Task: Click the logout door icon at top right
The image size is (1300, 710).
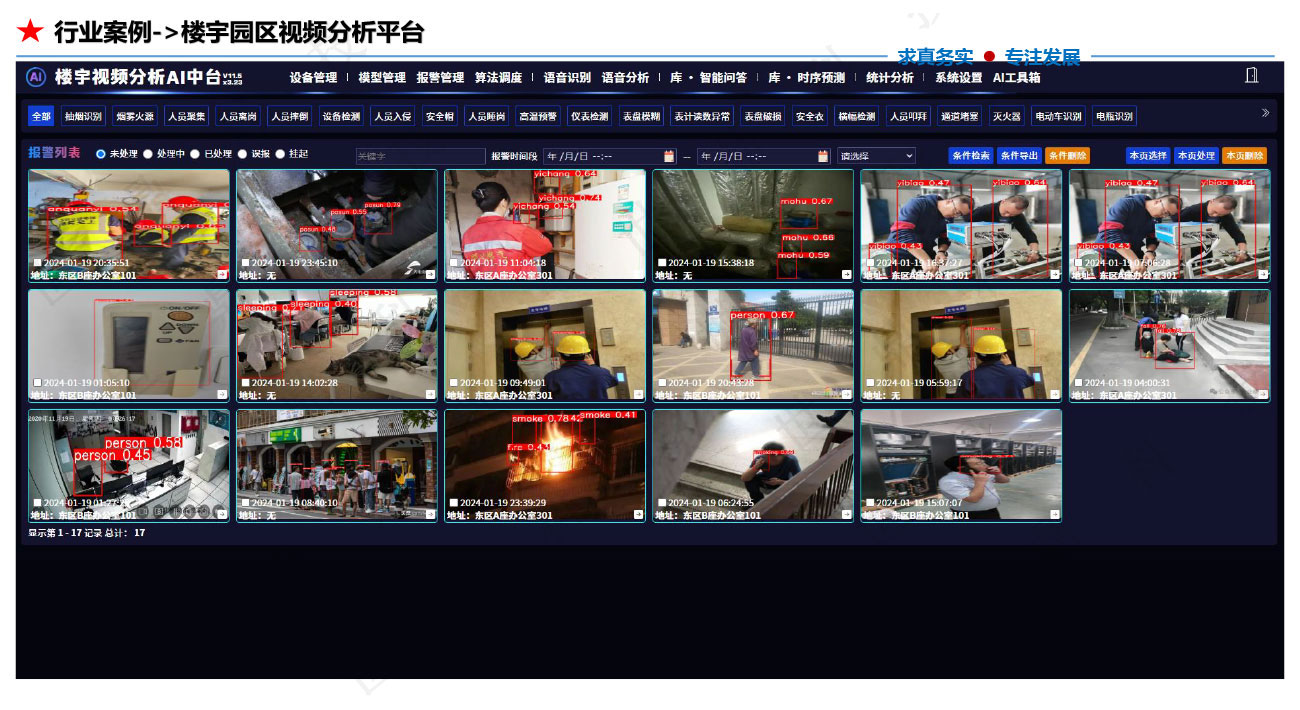Action: [x=1251, y=76]
